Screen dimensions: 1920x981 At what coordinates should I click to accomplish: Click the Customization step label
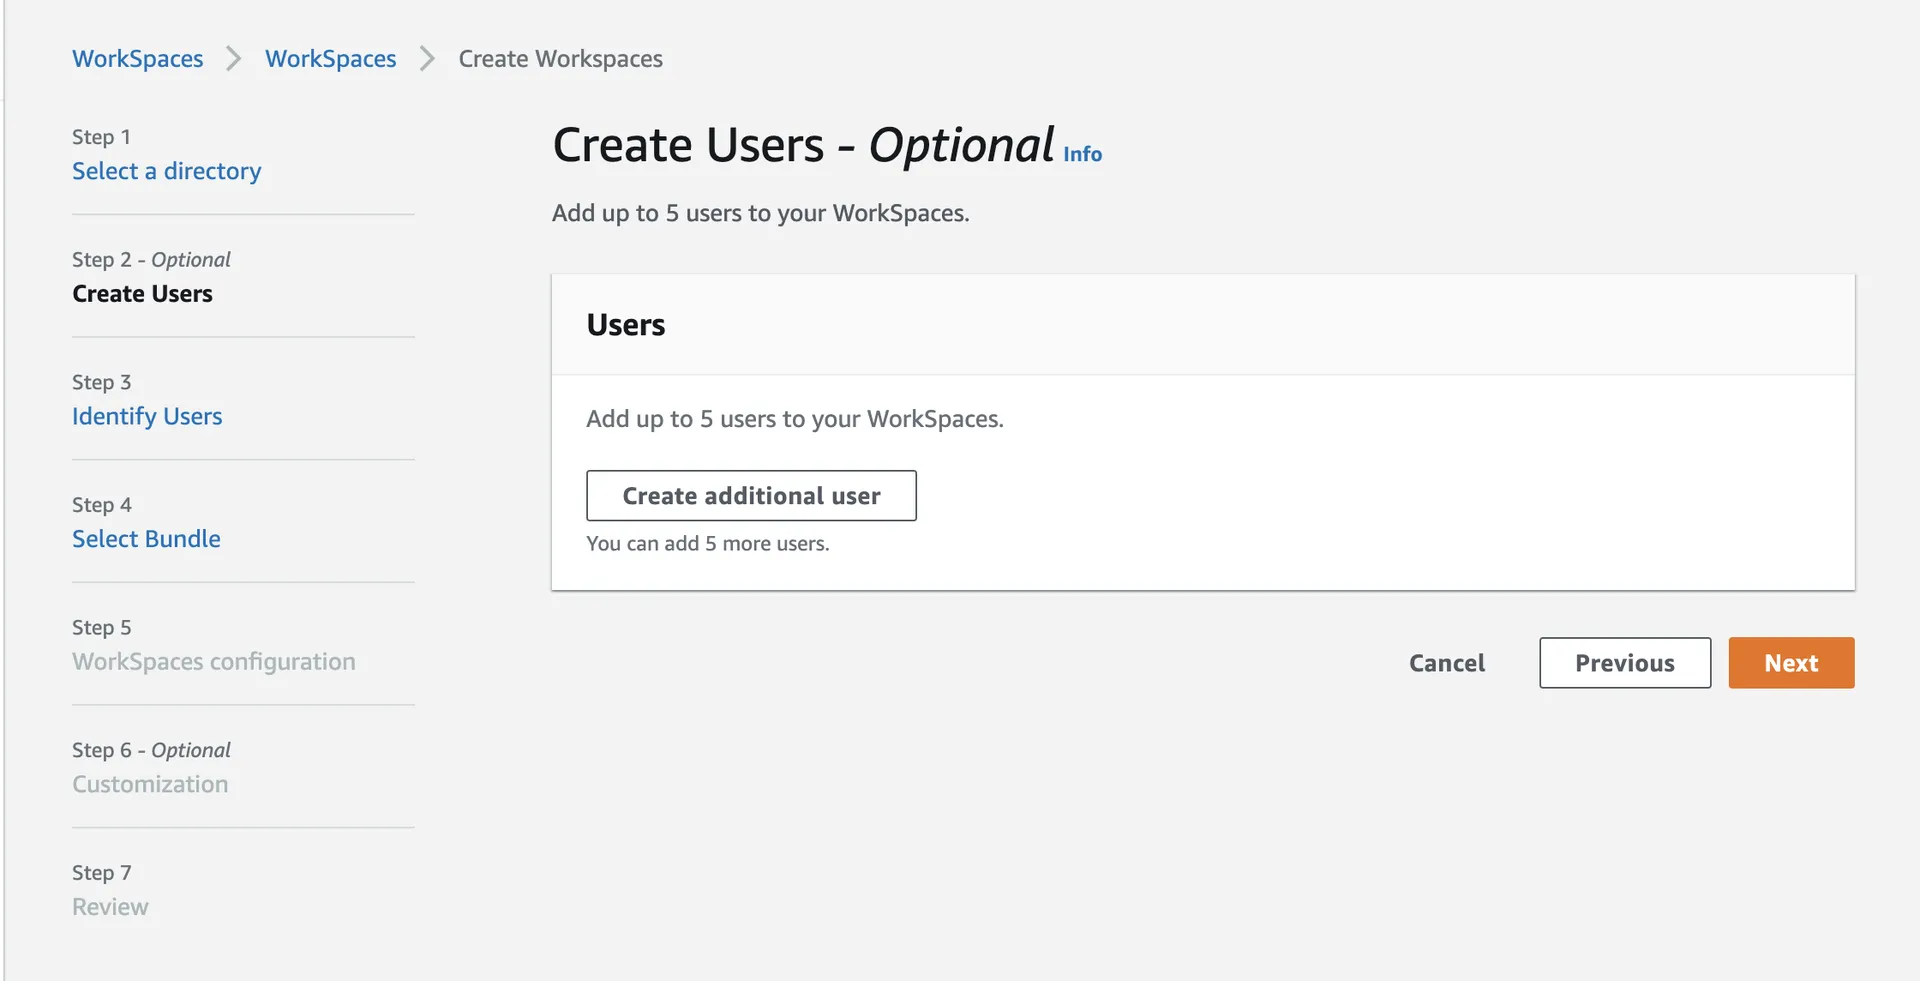(150, 784)
